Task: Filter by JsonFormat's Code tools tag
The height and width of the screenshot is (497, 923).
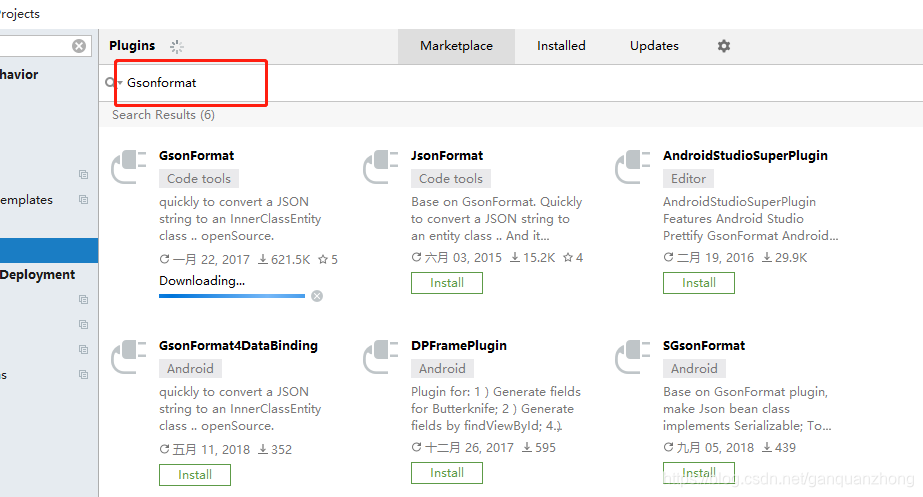Action: [x=451, y=178]
